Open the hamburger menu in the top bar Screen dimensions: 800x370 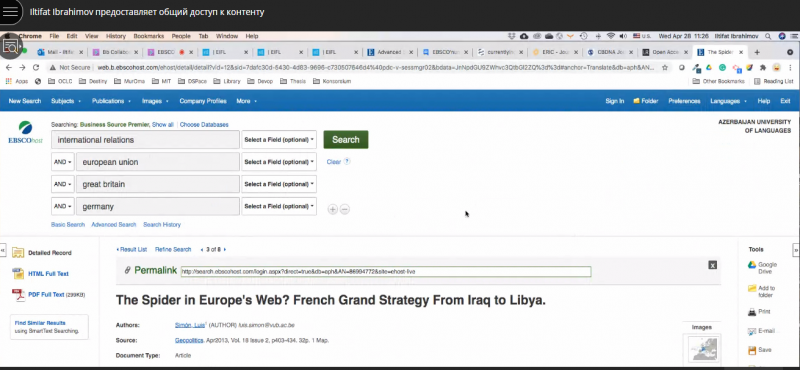click(10, 12)
